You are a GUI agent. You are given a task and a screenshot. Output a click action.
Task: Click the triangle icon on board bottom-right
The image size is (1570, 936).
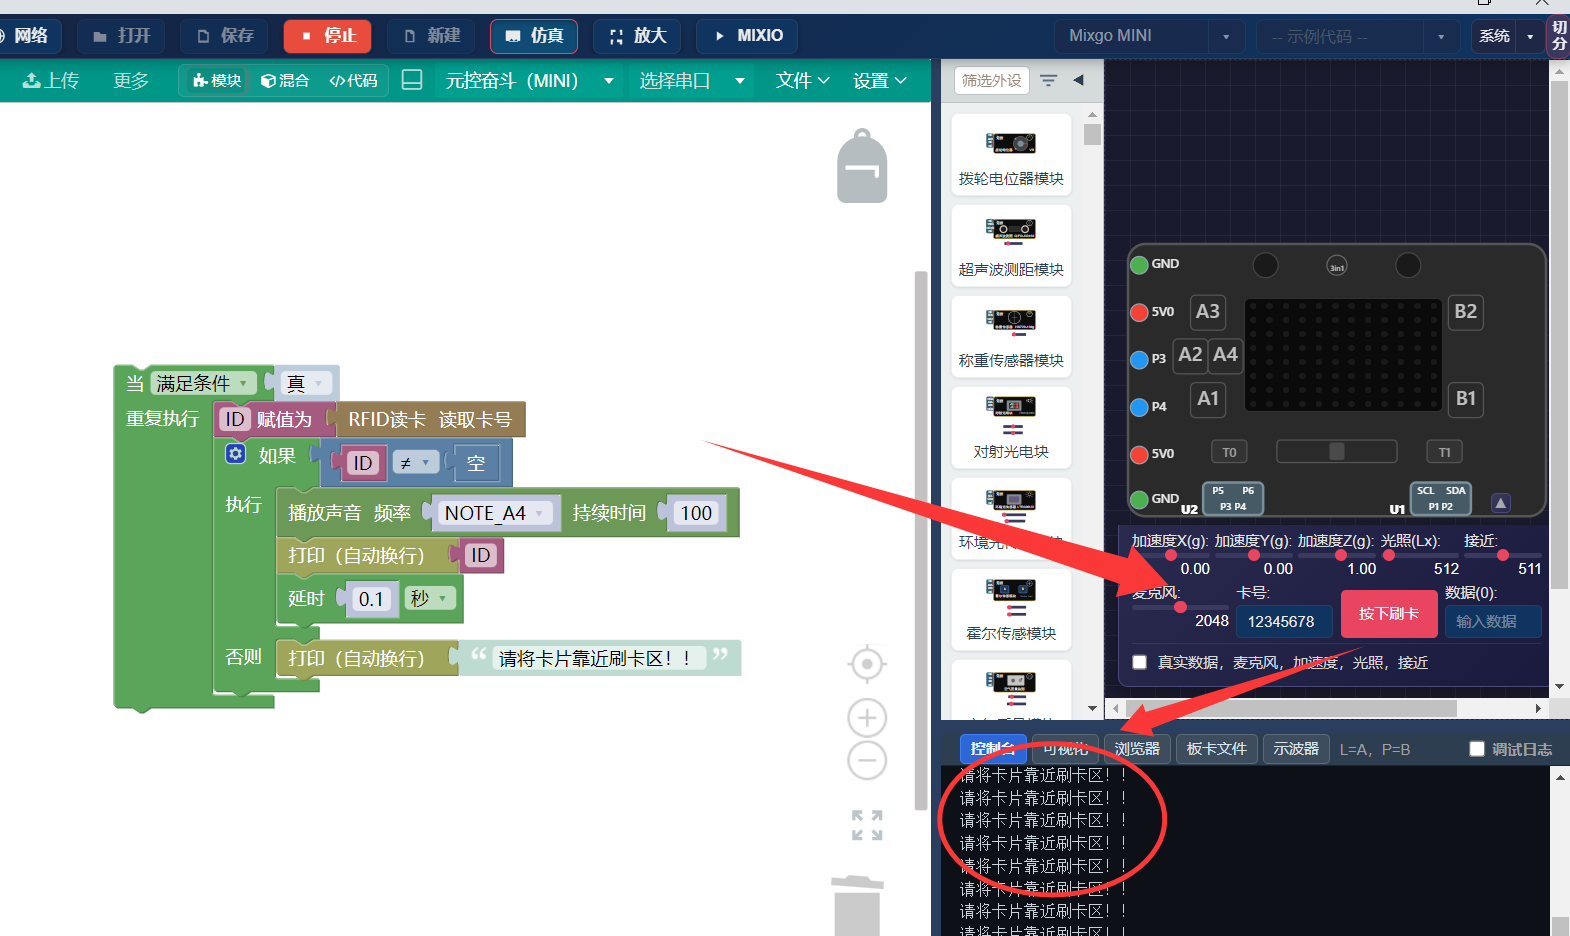1500,503
